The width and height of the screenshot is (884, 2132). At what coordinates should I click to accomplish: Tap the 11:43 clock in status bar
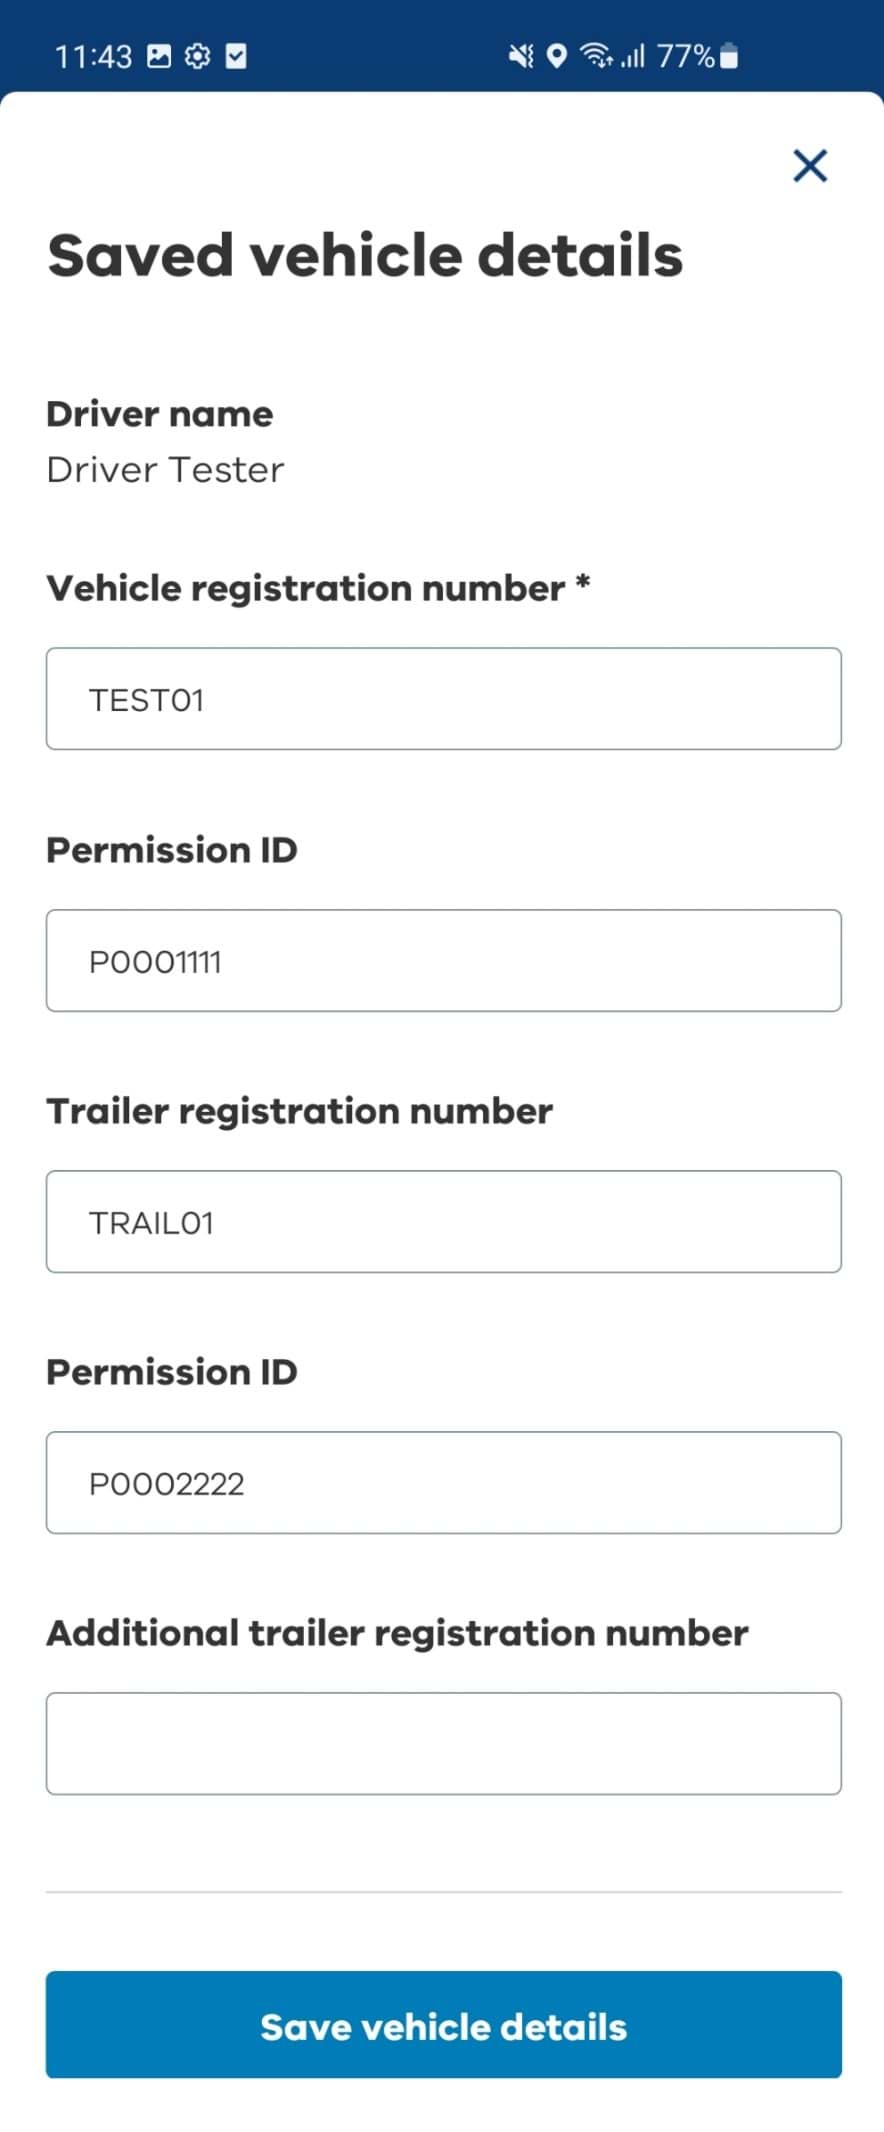click(x=93, y=56)
